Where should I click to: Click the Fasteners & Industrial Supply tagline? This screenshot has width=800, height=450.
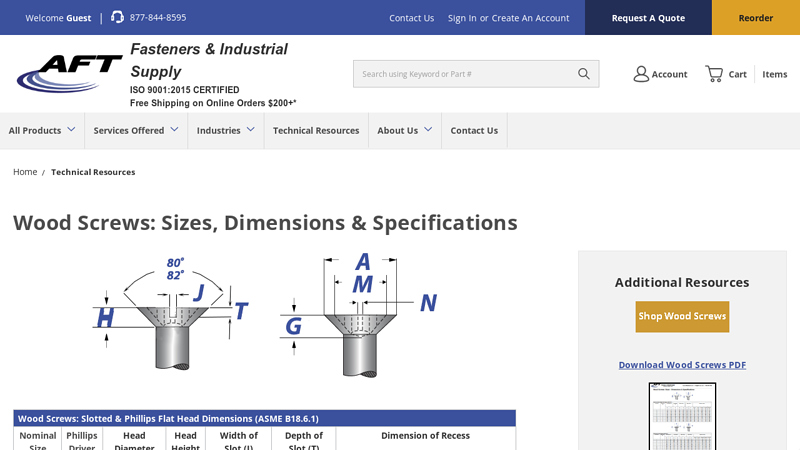(209, 60)
